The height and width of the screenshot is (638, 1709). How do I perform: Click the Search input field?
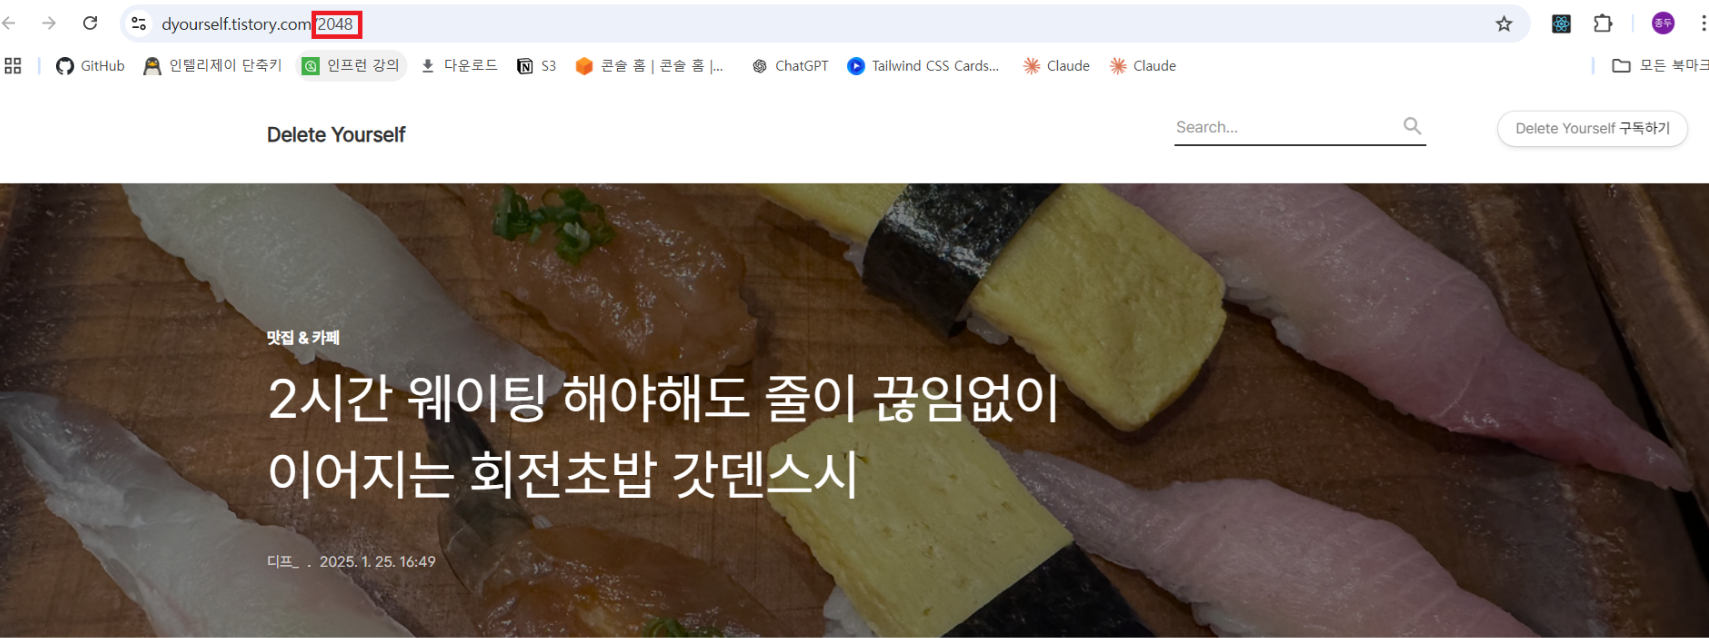coord(1286,127)
